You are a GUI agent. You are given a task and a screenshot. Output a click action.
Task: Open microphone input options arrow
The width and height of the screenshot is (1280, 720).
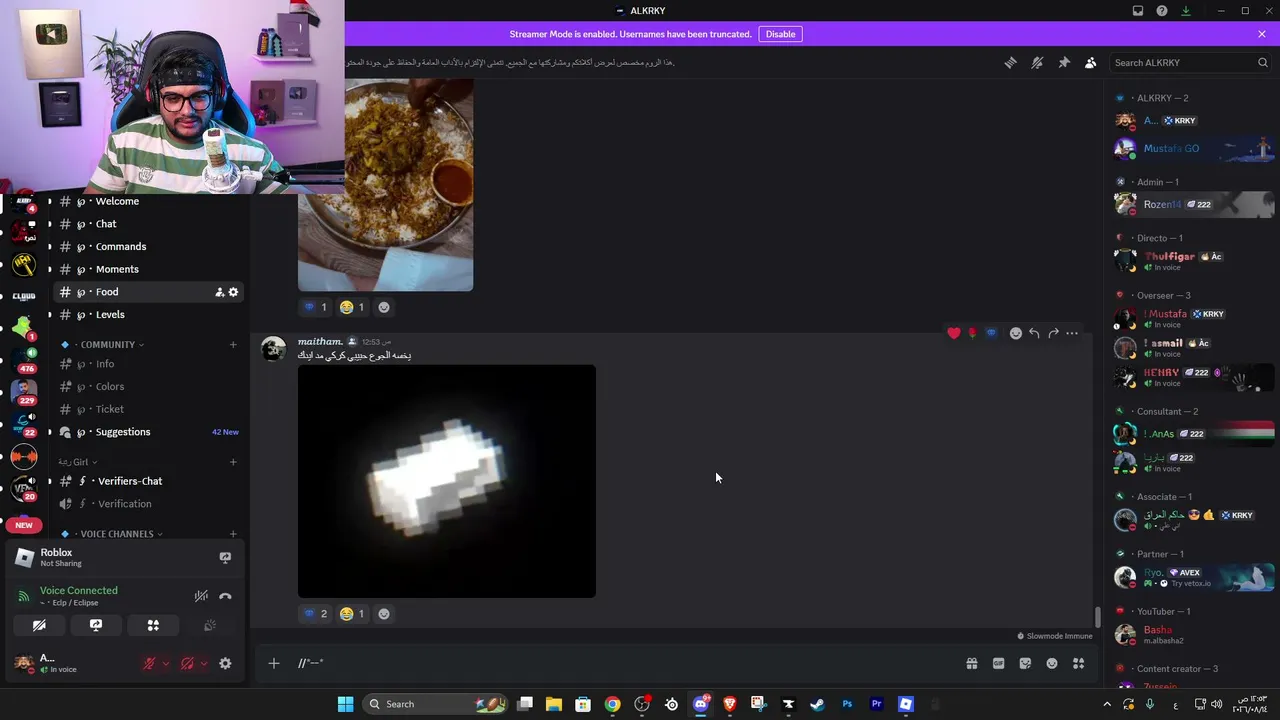point(166,664)
